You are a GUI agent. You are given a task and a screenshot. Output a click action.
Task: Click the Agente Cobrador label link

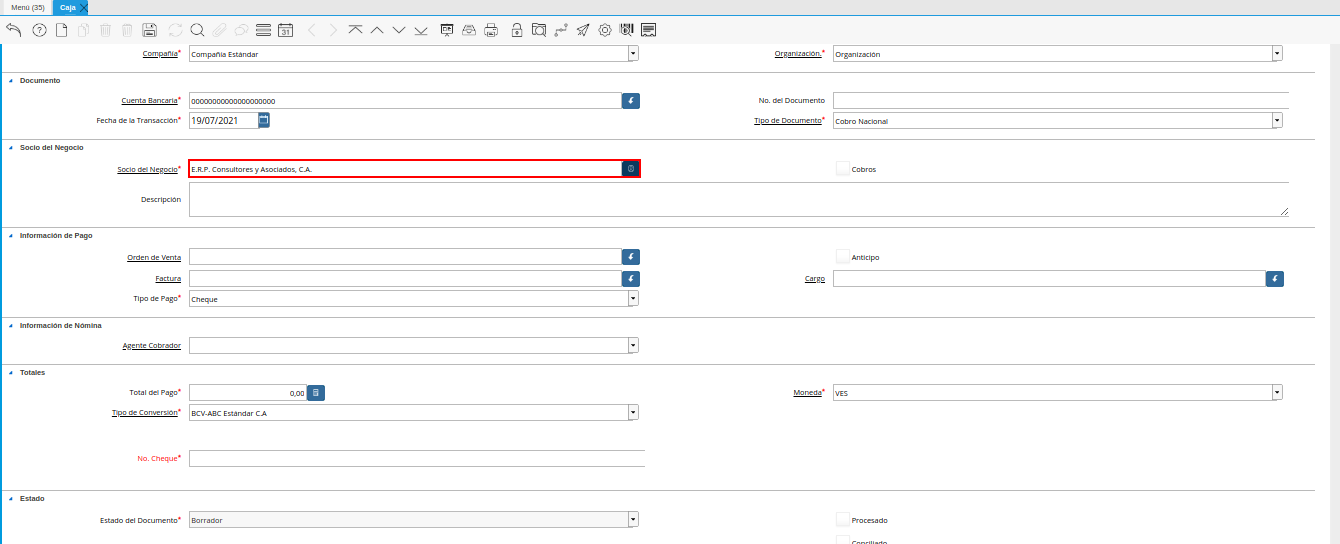(152, 345)
